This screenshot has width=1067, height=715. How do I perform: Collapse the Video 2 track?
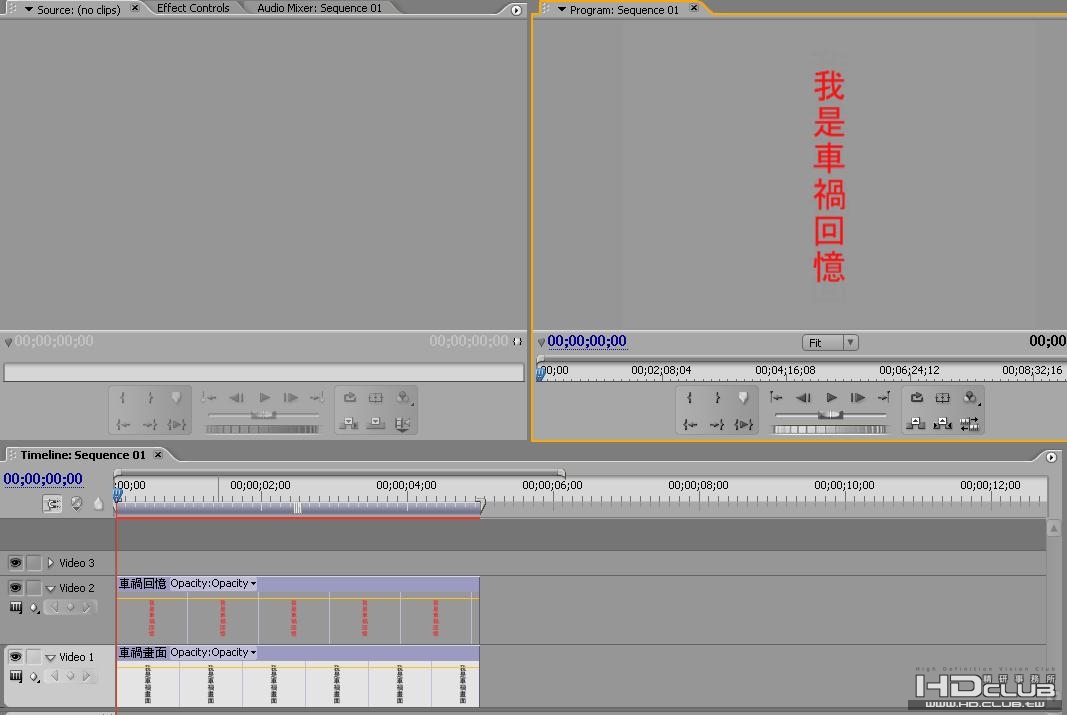50,588
